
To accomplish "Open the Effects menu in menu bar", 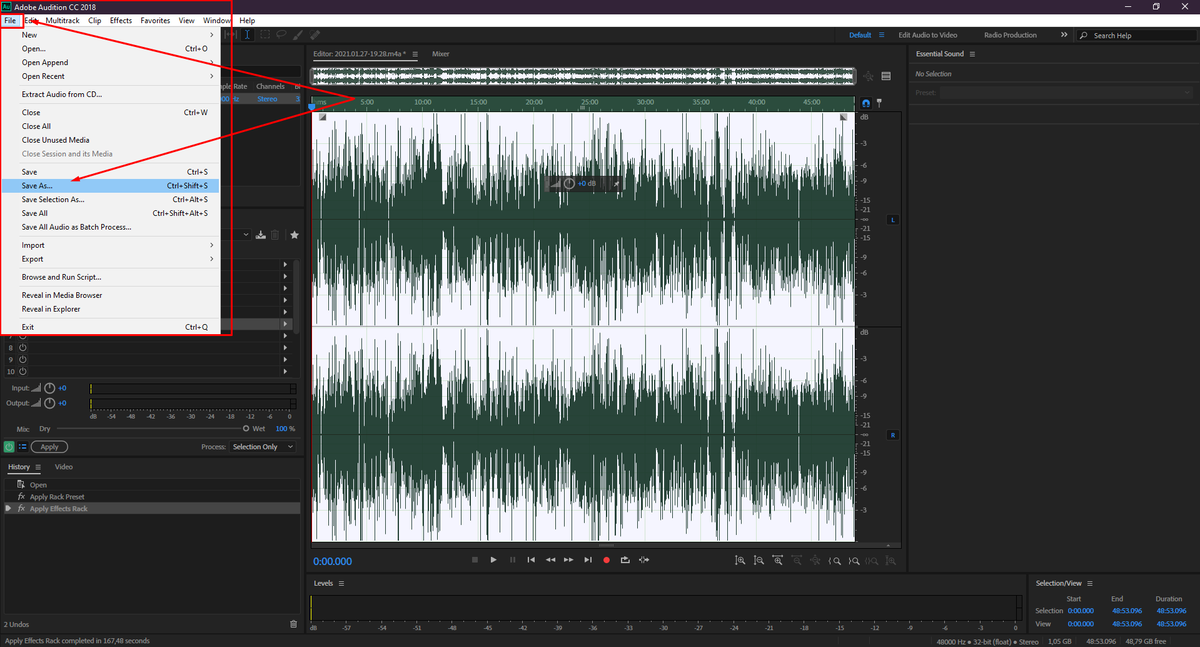I will coord(120,20).
